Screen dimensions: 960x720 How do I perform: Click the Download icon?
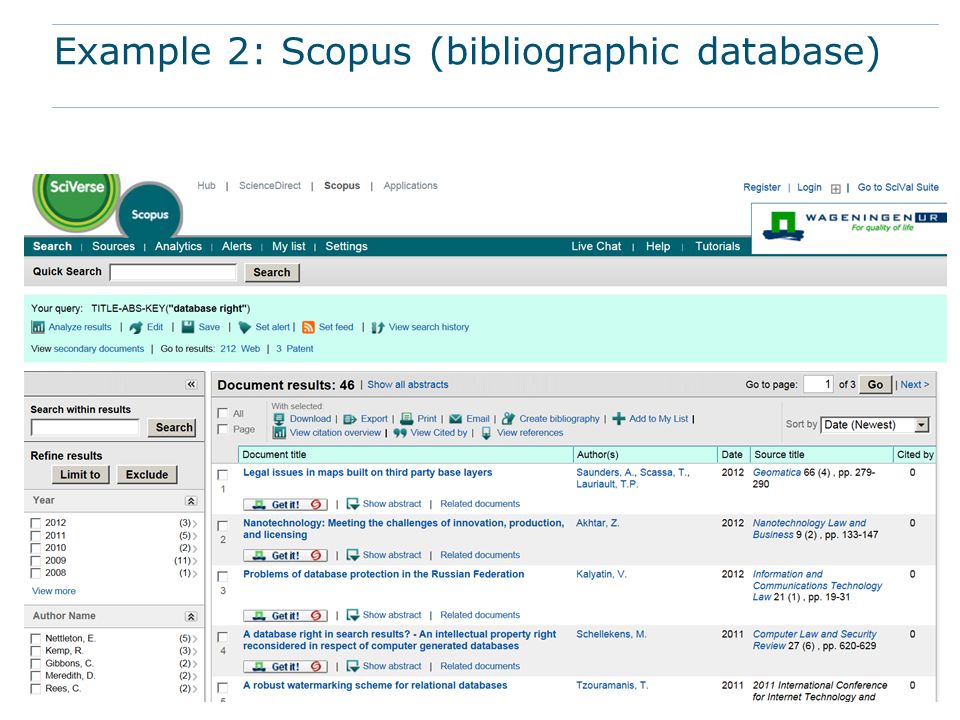279,419
